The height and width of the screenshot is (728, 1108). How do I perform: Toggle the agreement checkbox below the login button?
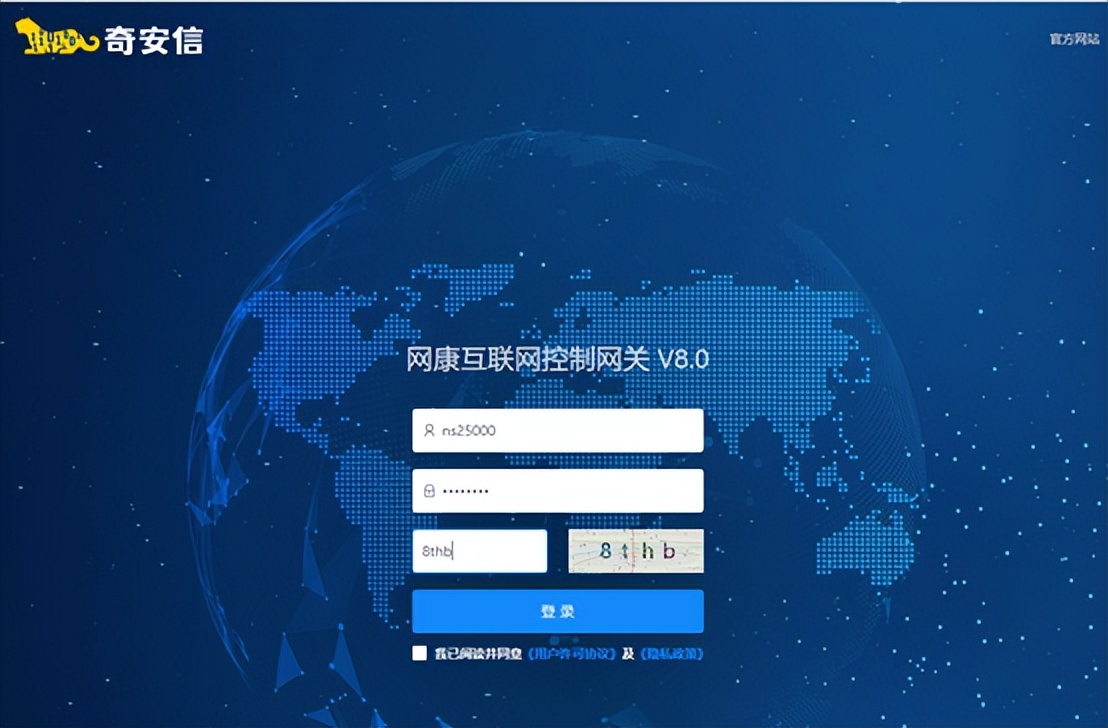pos(420,653)
